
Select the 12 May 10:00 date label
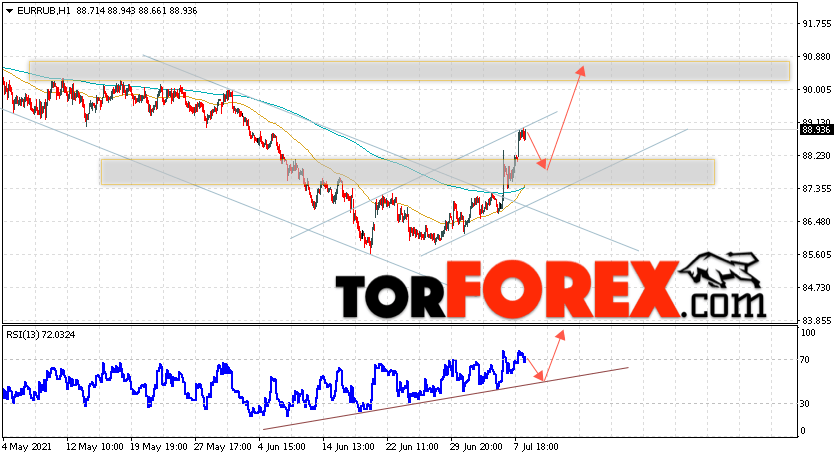[95, 447]
